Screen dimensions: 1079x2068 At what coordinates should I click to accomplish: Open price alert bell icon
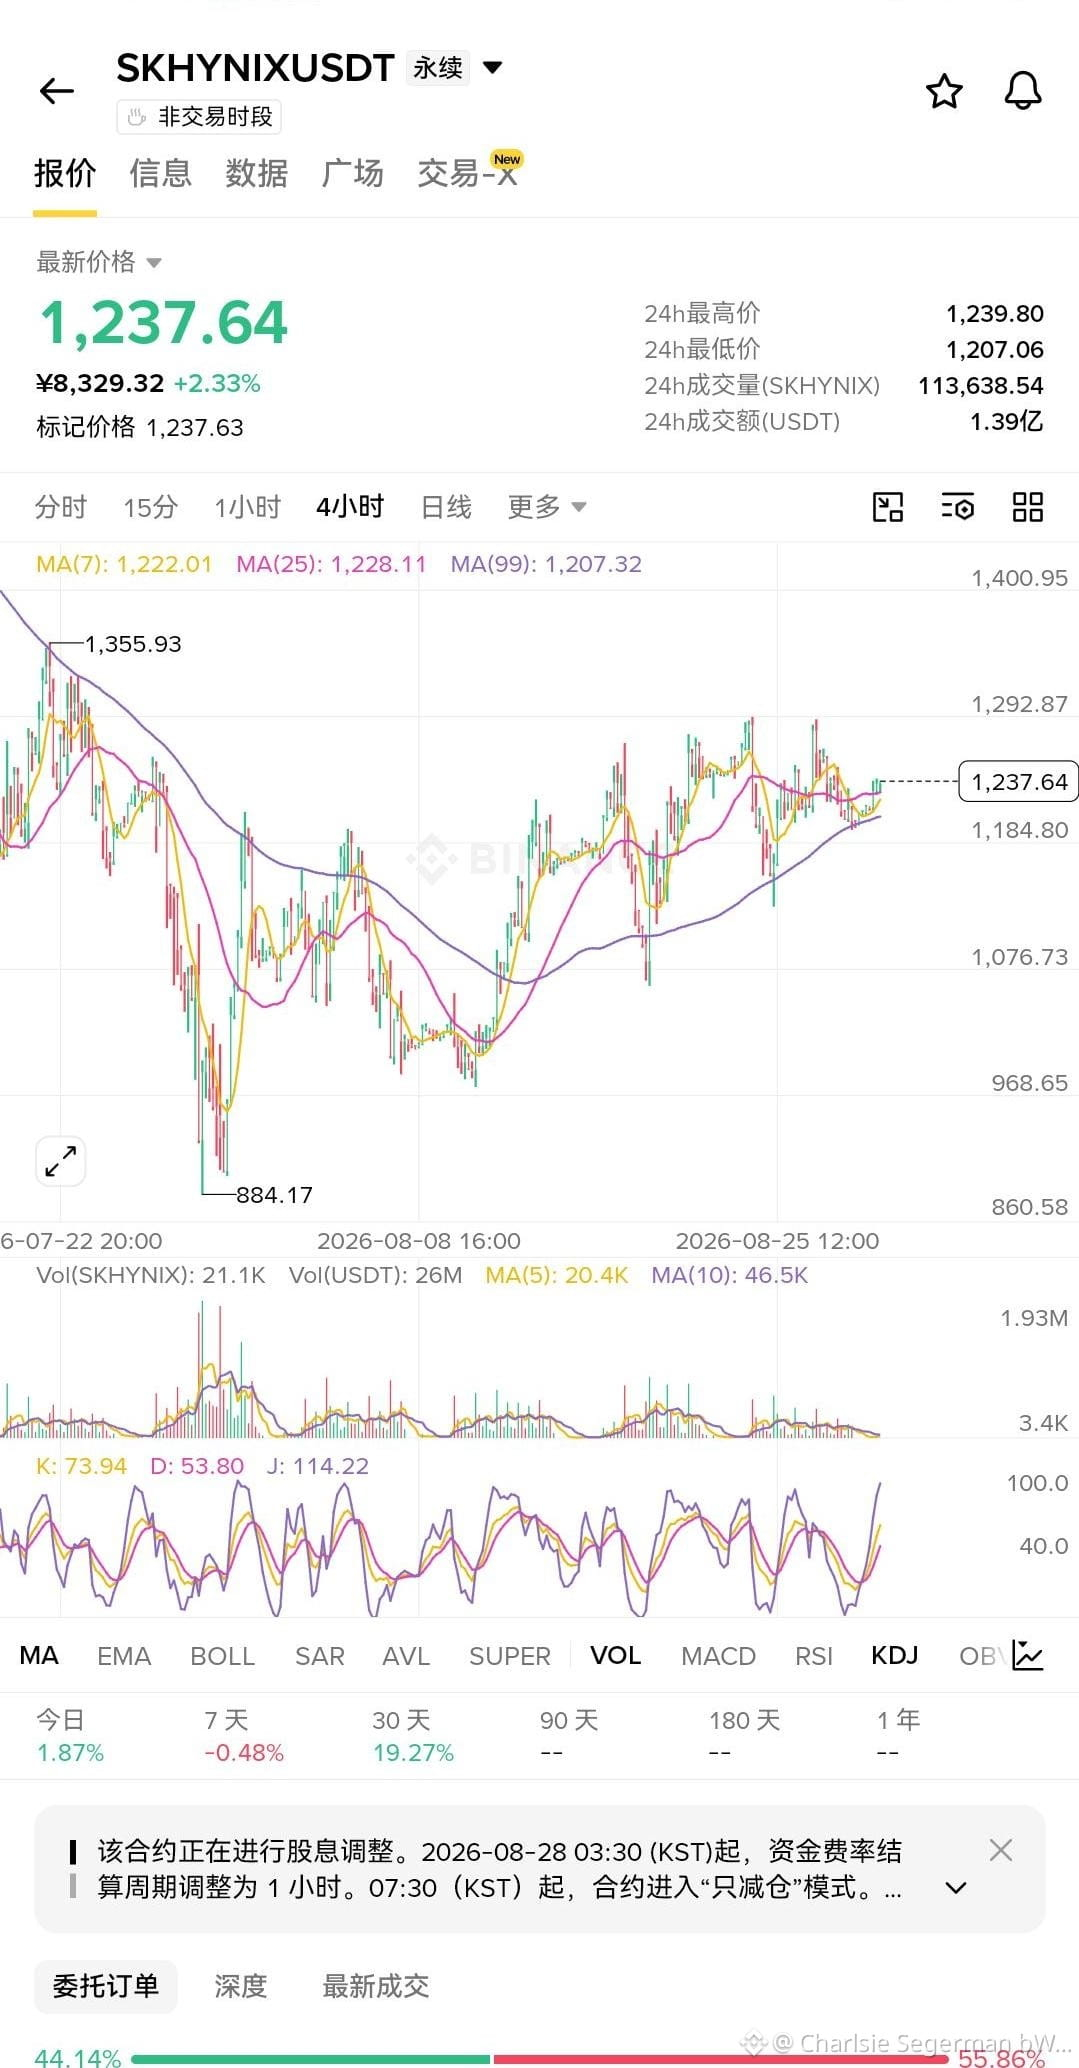(1022, 91)
